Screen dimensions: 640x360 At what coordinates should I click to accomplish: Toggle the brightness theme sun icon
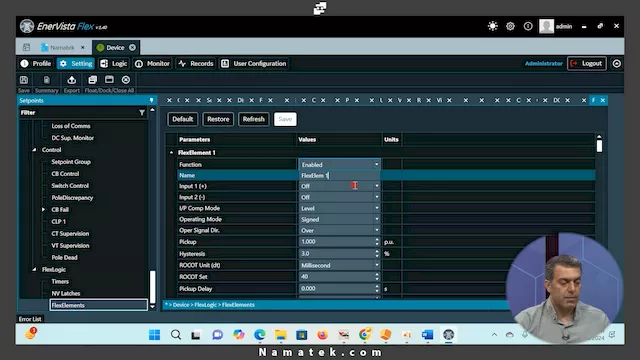(x=493, y=26)
